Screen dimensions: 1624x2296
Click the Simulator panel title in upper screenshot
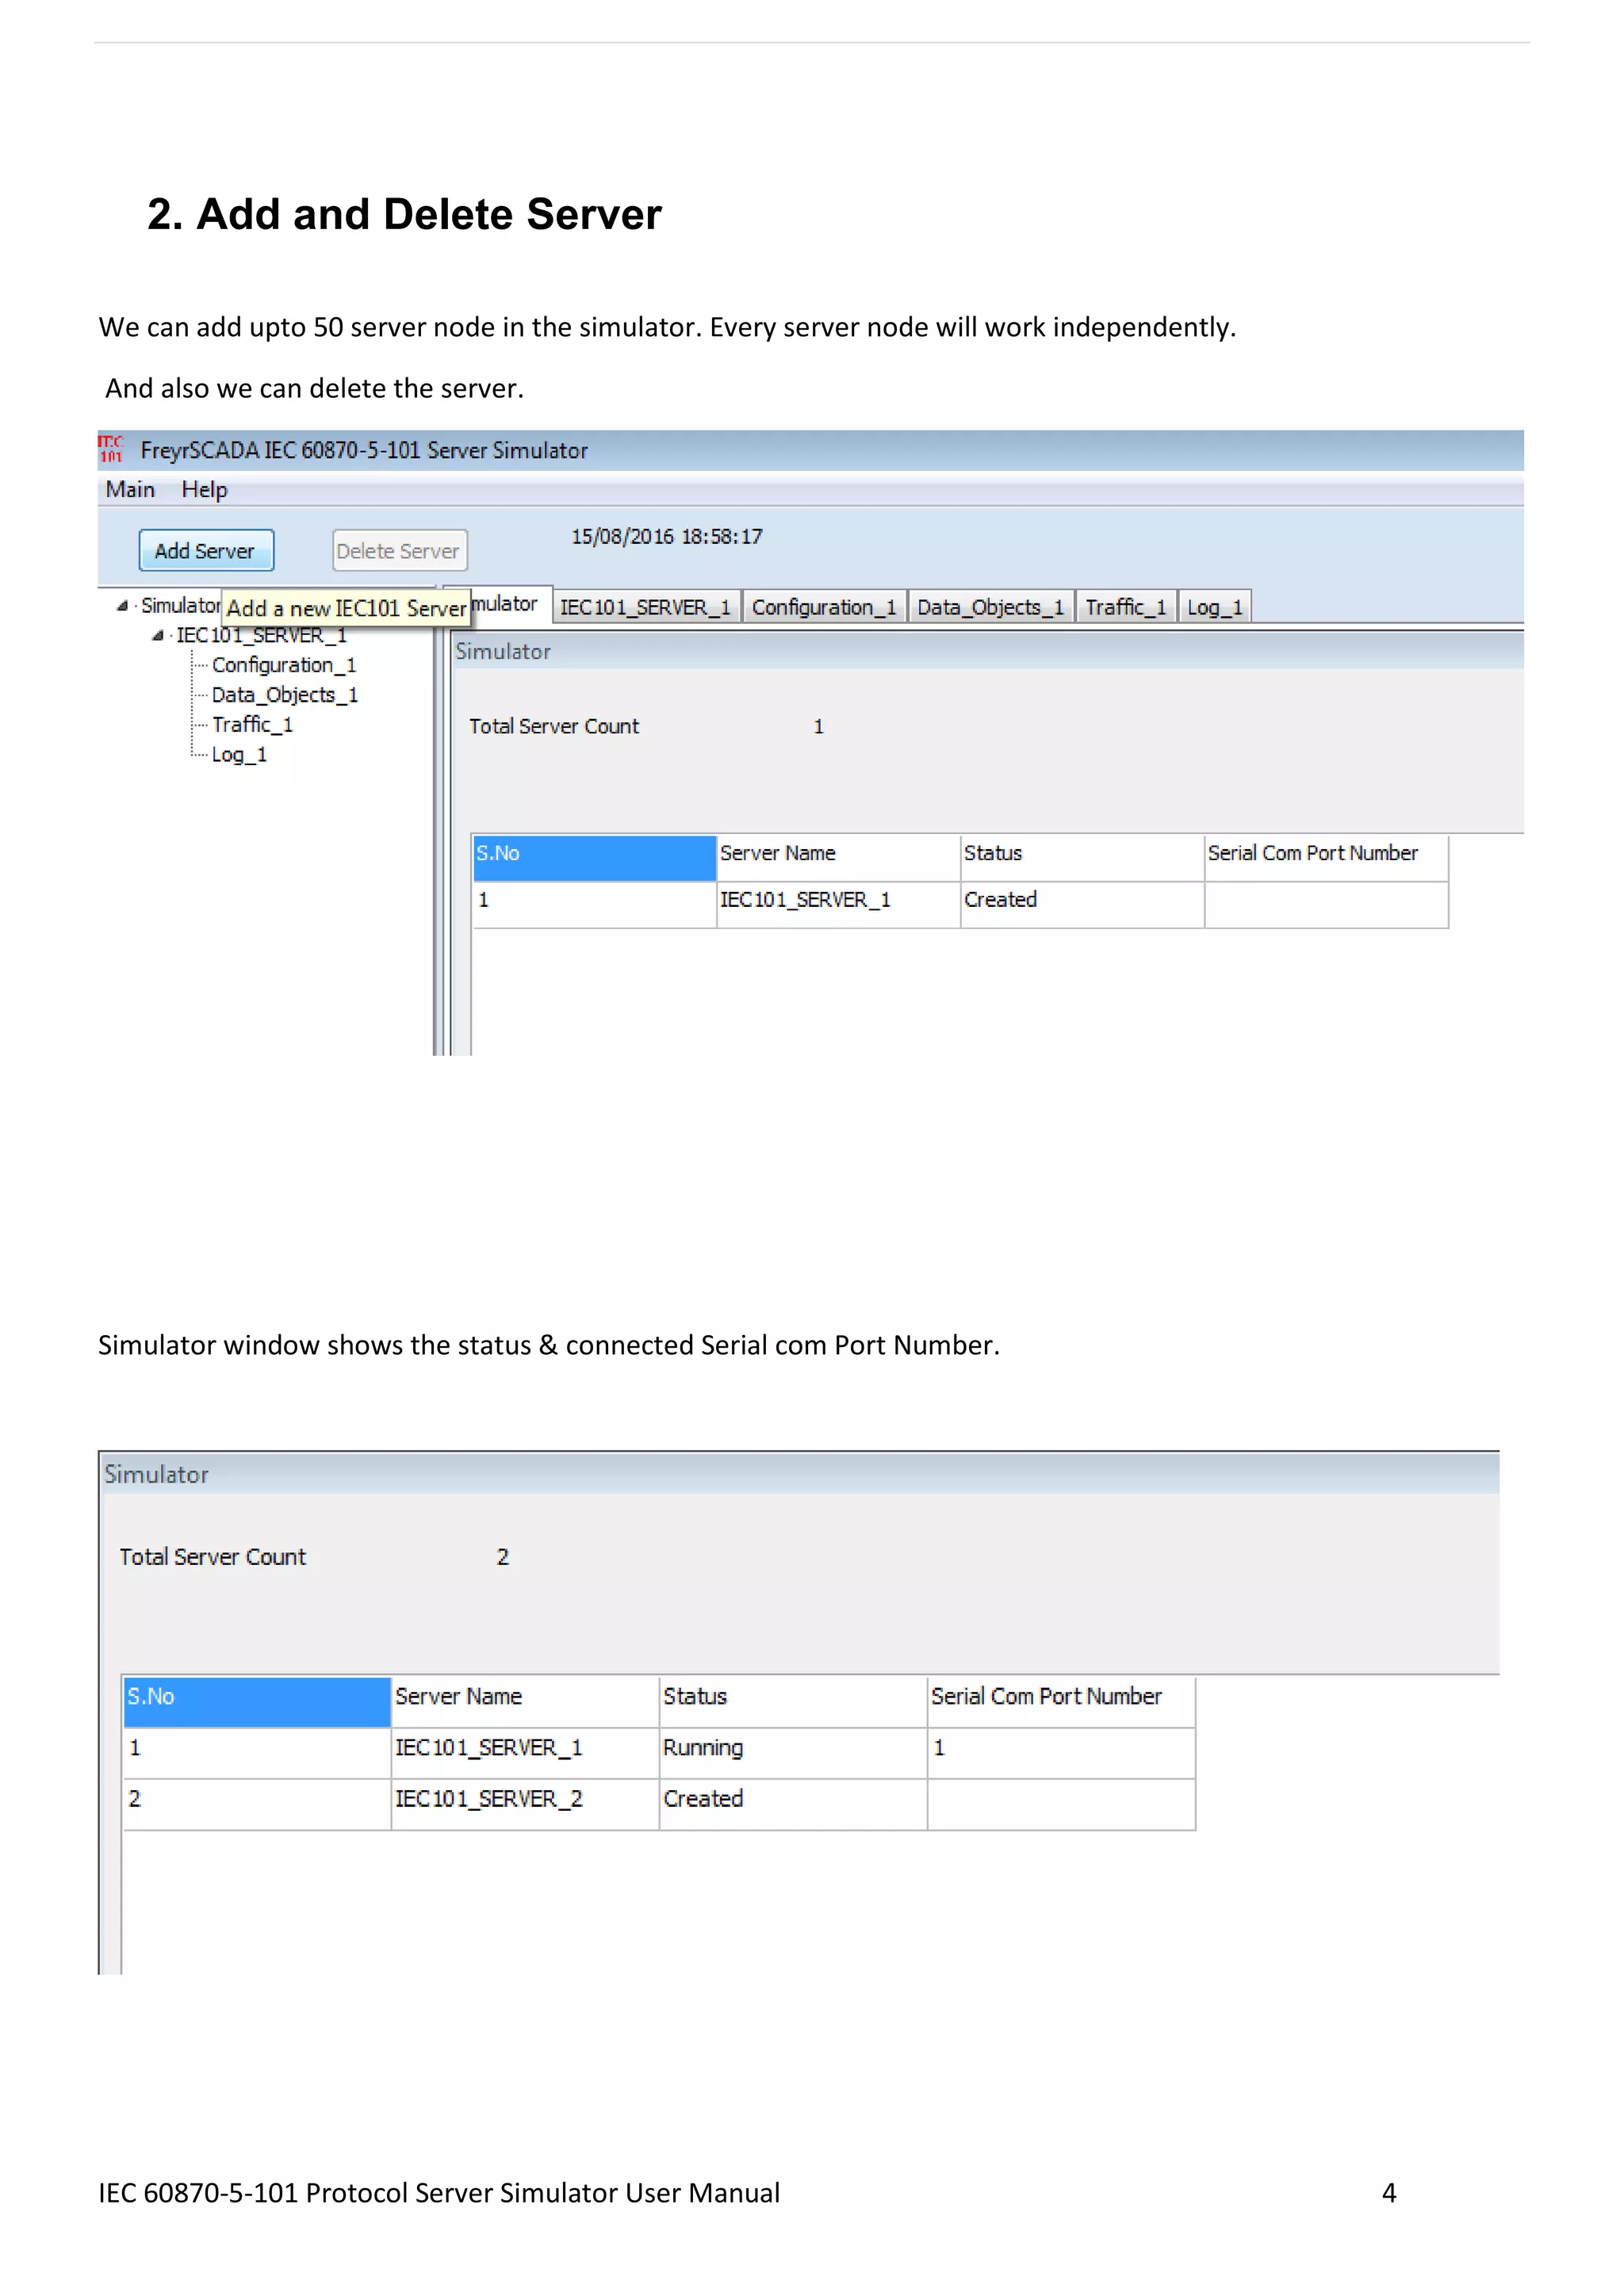(503, 652)
